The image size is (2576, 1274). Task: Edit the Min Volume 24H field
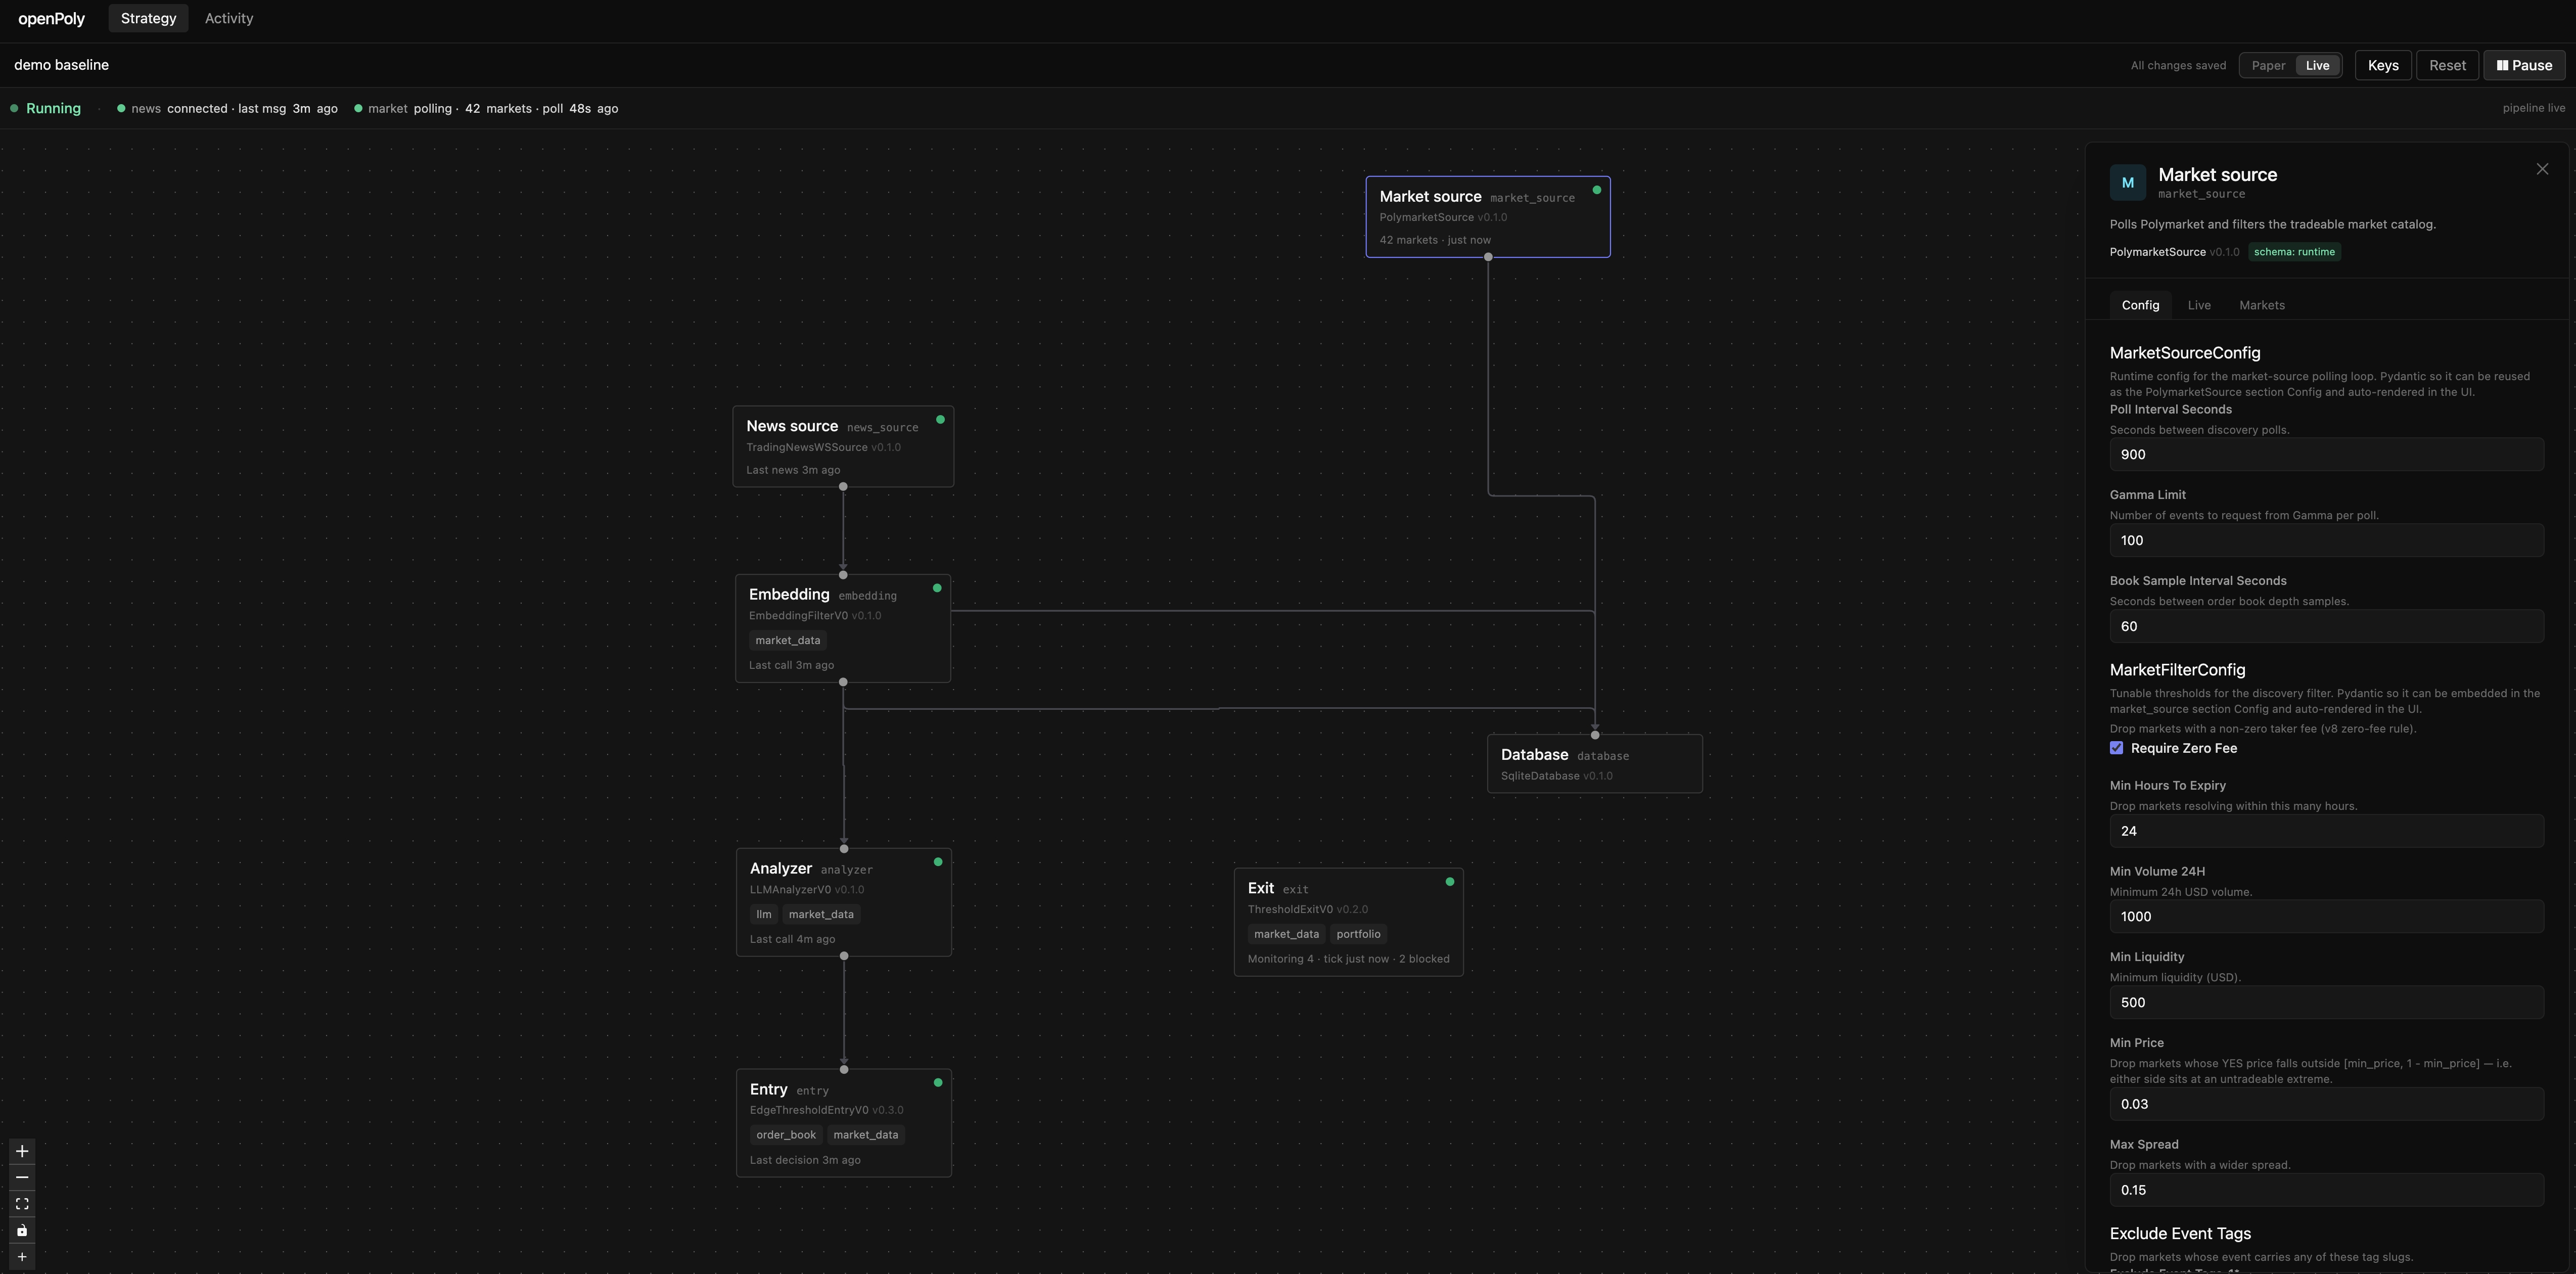pyautogui.click(x=2326, y=917)
